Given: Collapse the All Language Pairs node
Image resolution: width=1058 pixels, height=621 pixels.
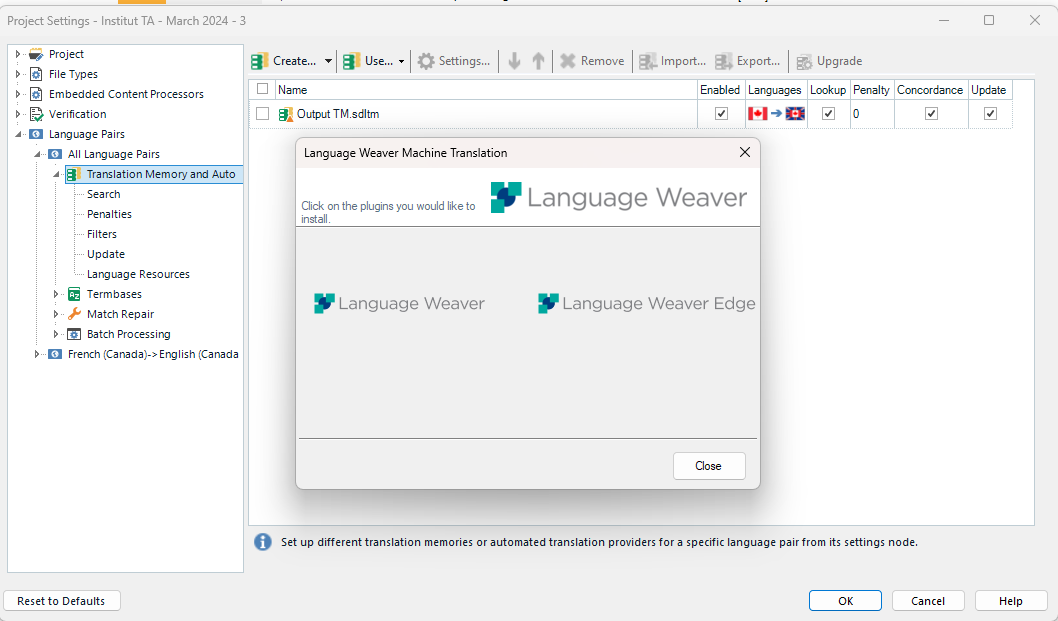Looking at the screenshot, I should point(38,154).
